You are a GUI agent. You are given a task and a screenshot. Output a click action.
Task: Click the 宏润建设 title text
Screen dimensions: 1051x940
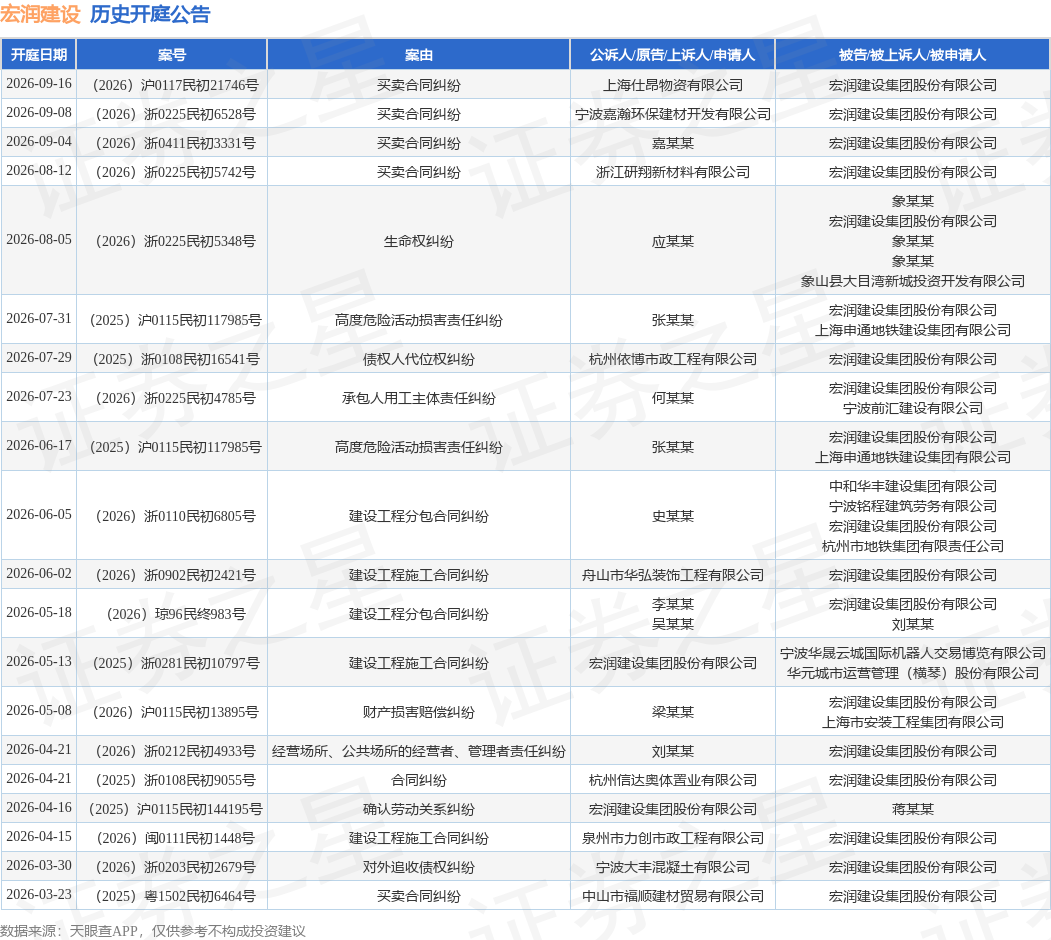tap(40, 14)
